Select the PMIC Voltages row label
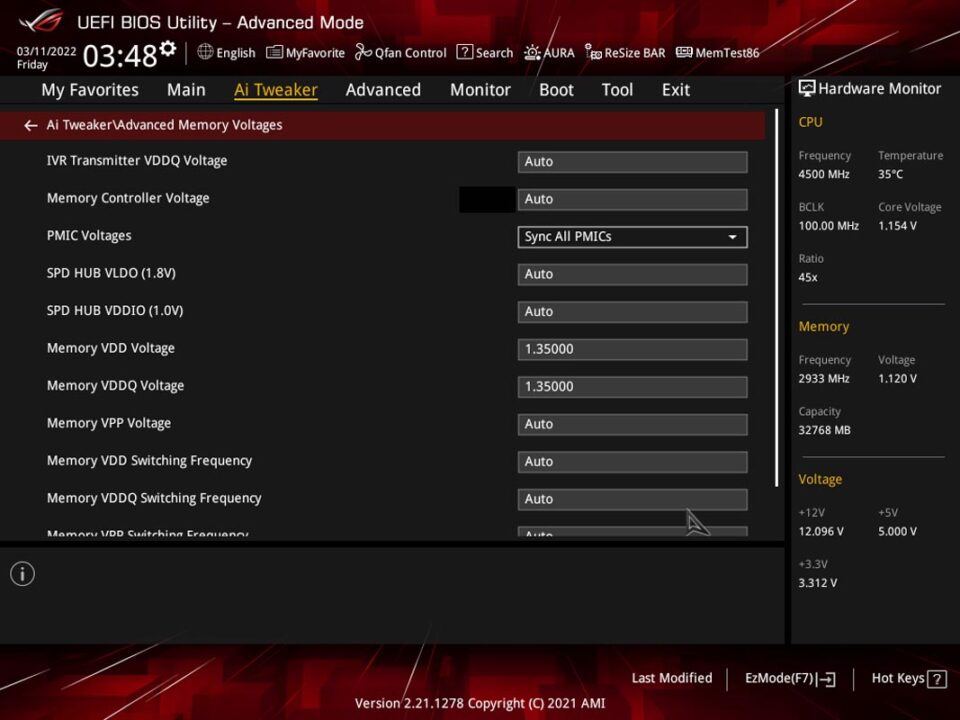960x720 pixels. [89, 236]
